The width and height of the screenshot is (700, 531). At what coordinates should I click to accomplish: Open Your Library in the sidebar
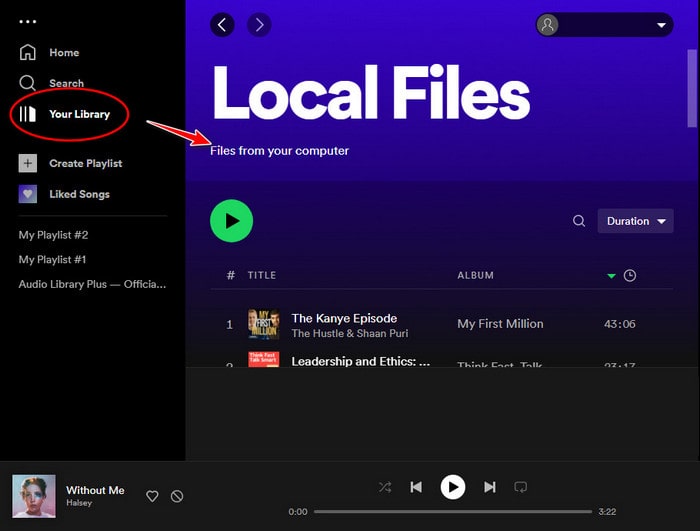78,114
